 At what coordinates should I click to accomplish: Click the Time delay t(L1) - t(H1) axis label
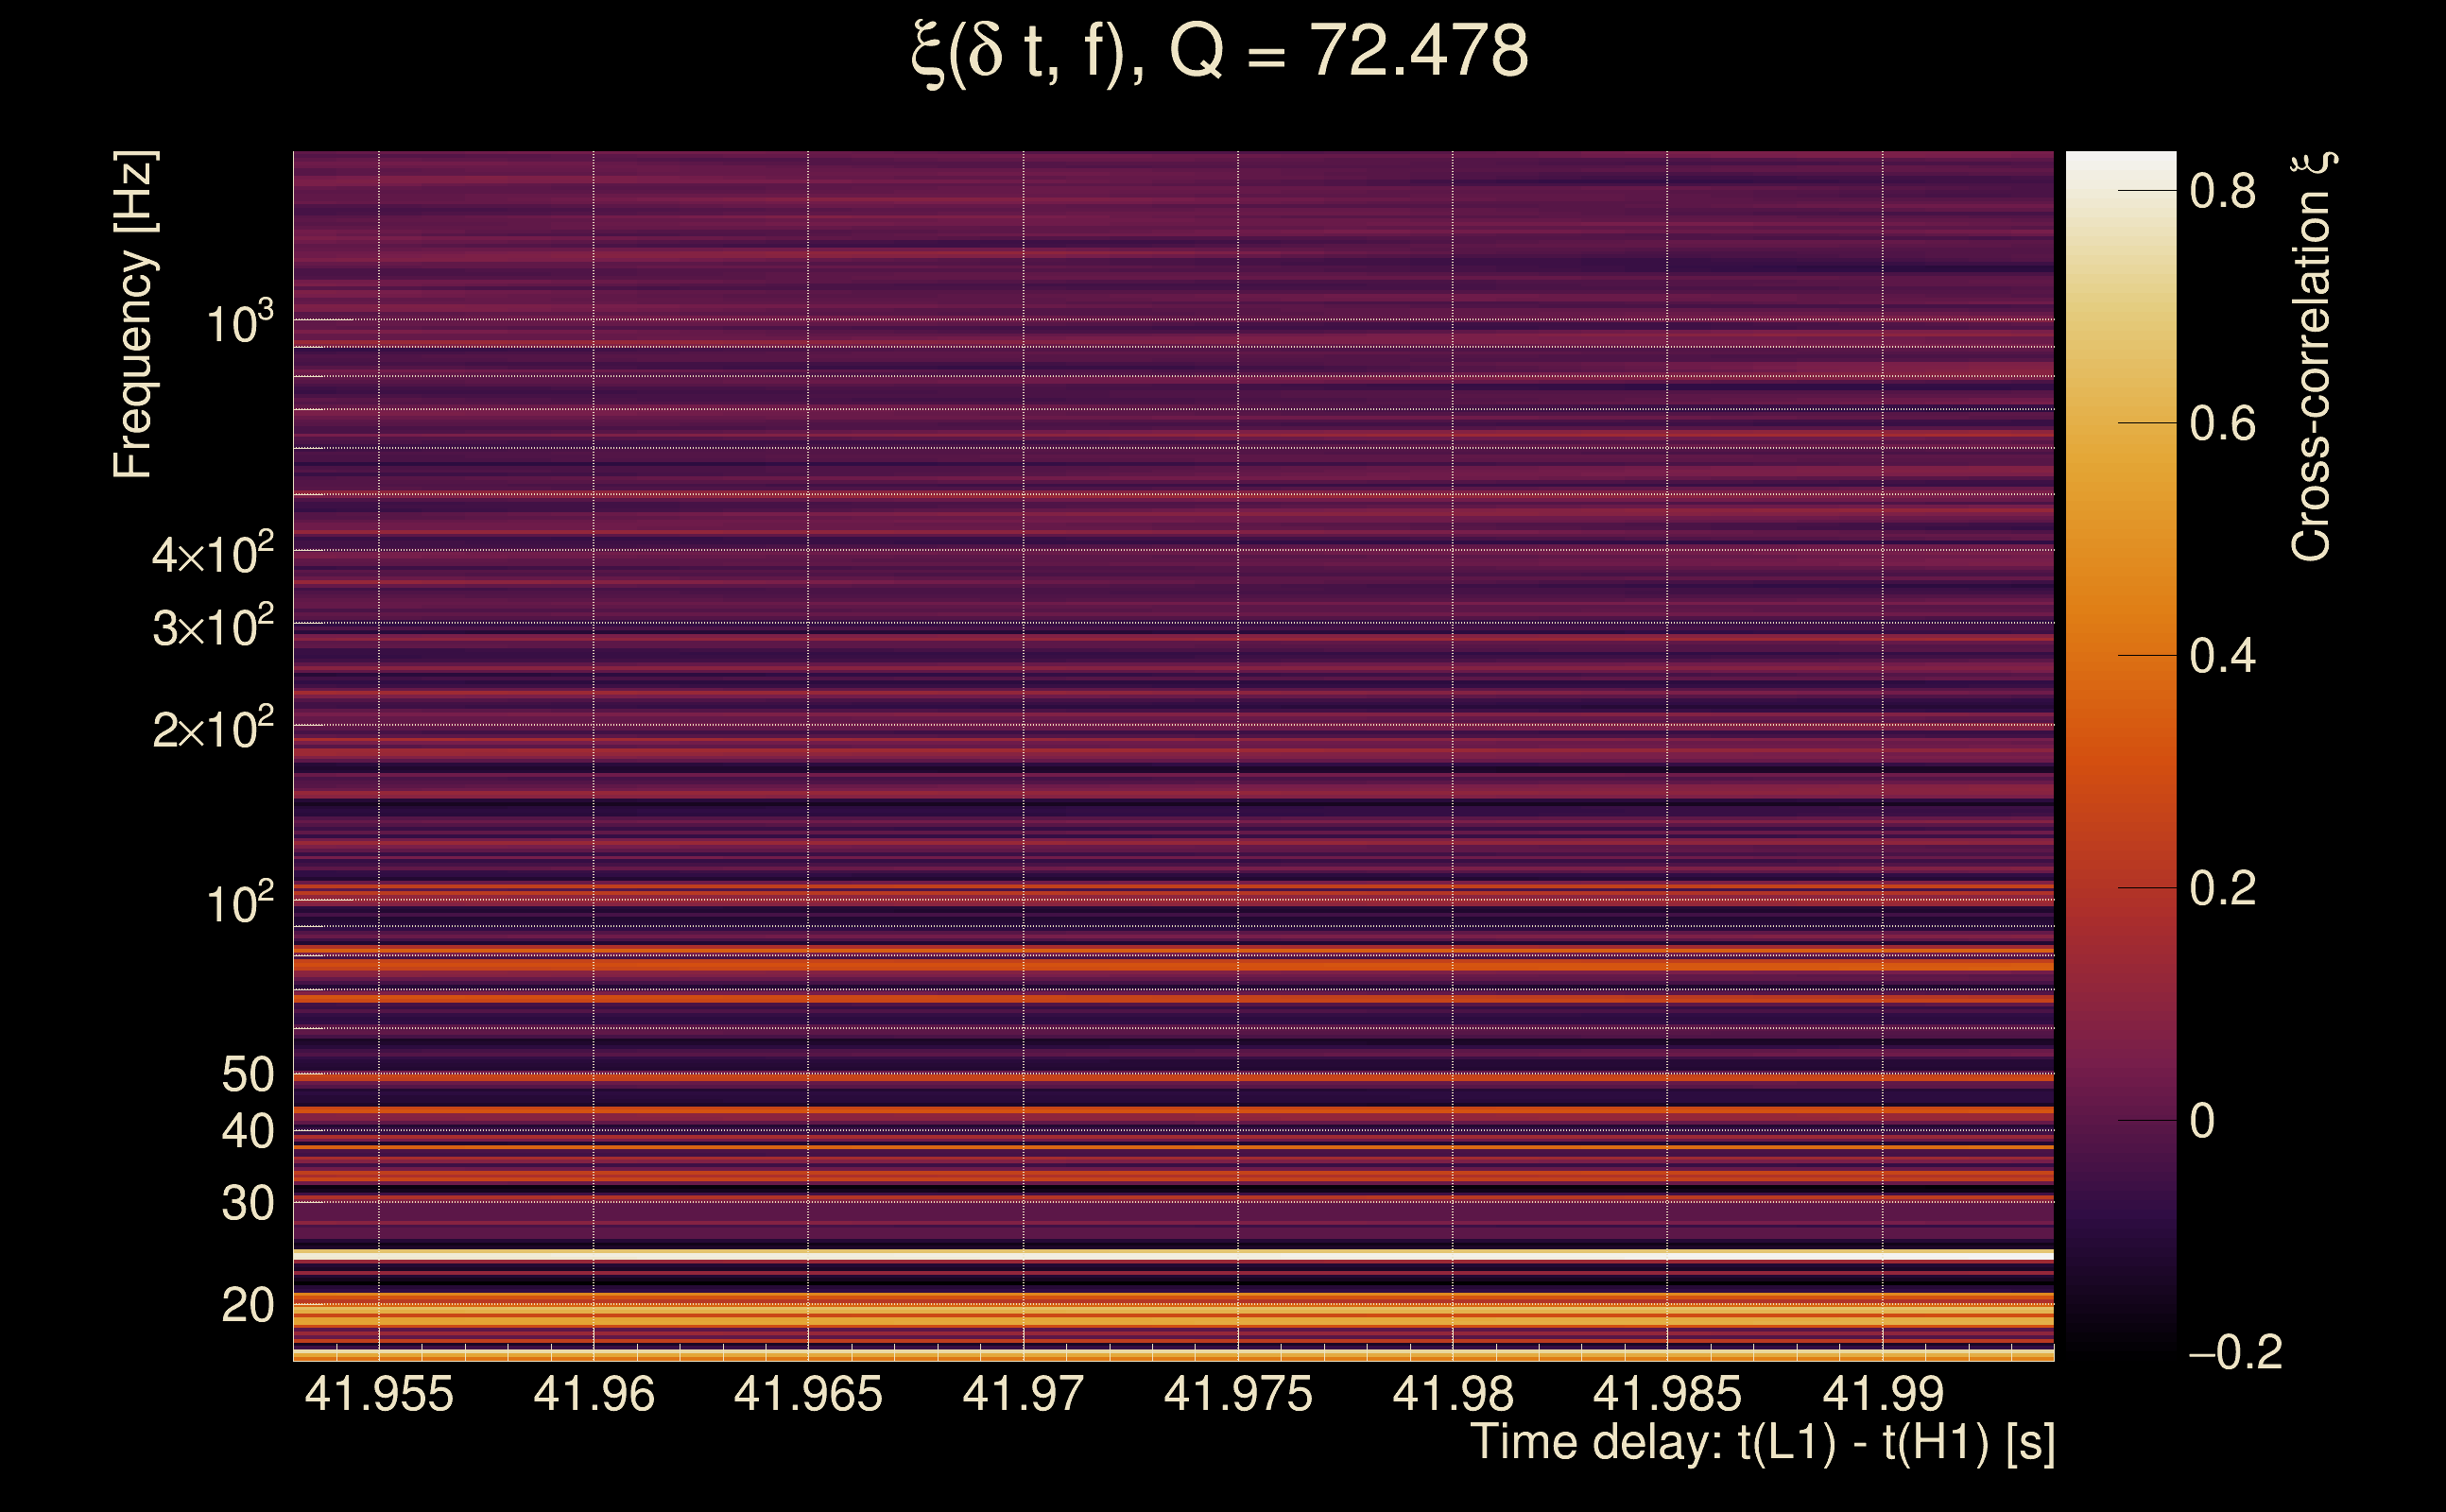(1761, 1443)
